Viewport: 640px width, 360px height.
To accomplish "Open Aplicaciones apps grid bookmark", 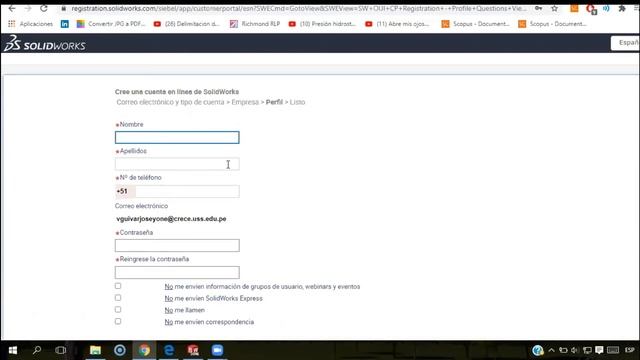I will click(31, 24).
